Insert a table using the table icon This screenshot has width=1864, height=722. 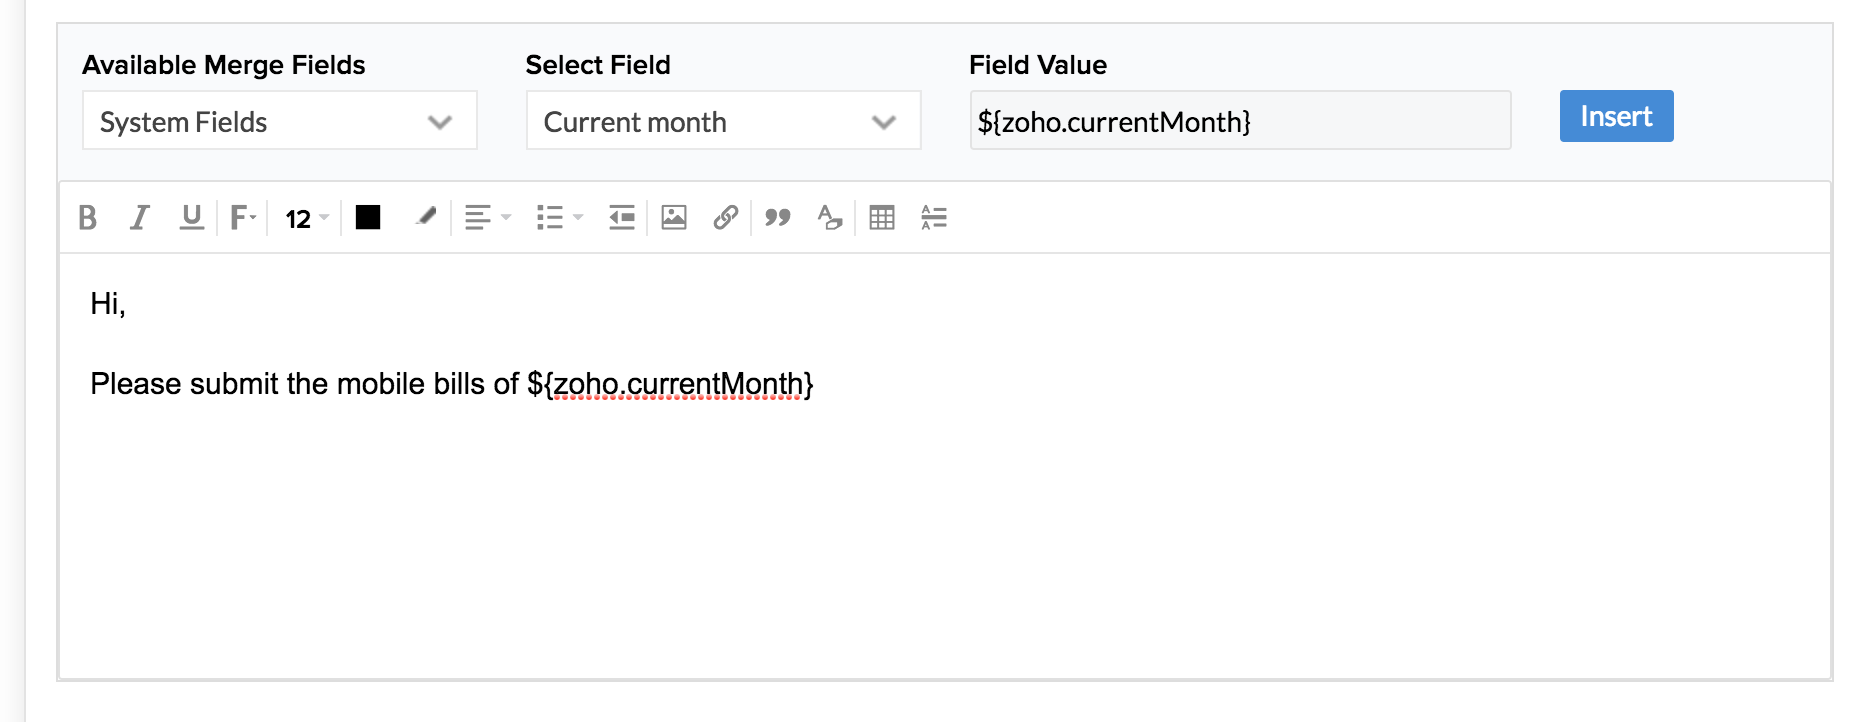[882, 217]
